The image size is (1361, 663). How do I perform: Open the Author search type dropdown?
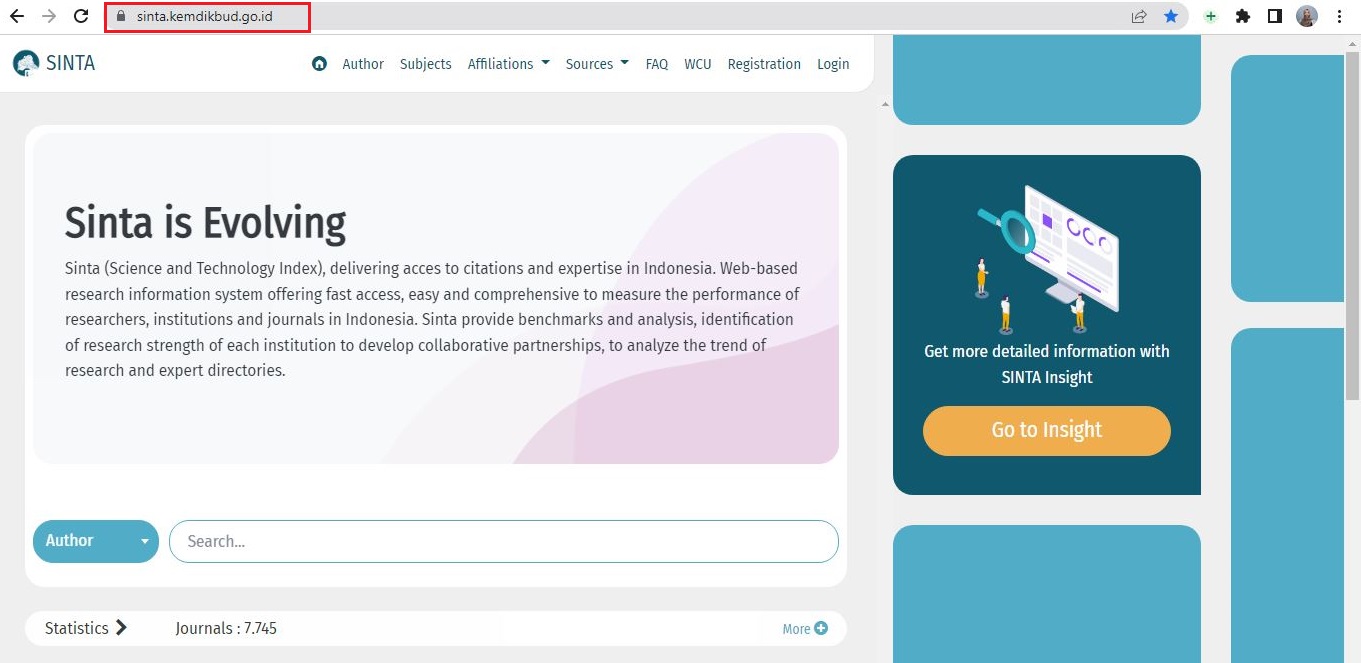coord(96,541)
